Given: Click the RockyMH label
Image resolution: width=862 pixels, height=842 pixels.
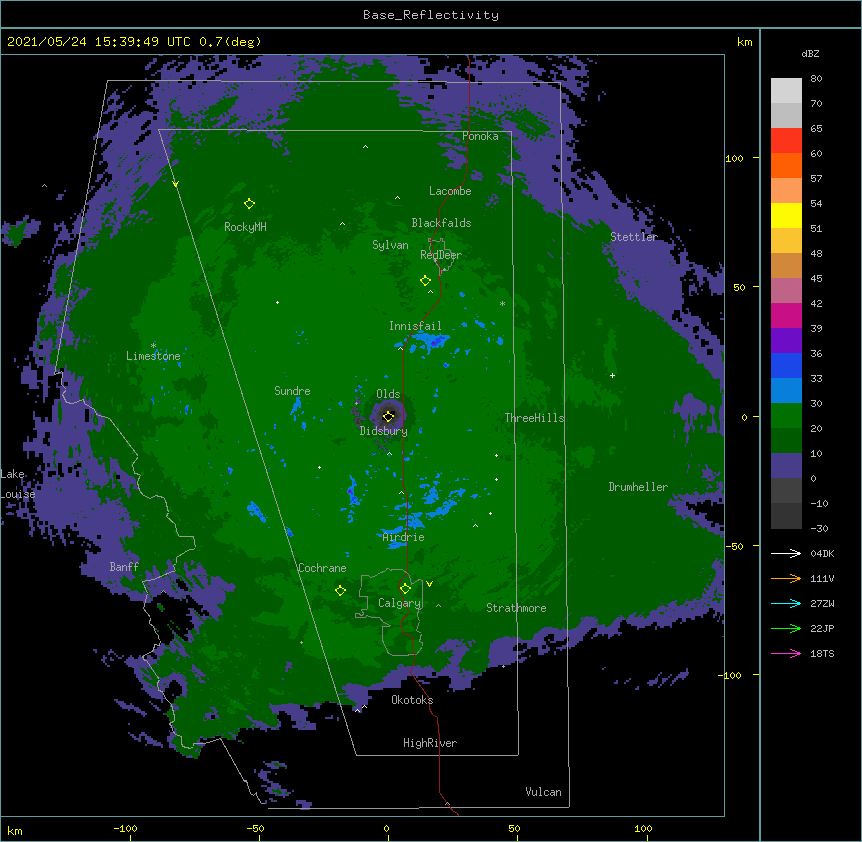Looking at the screenshot, I should coord(245,227).
